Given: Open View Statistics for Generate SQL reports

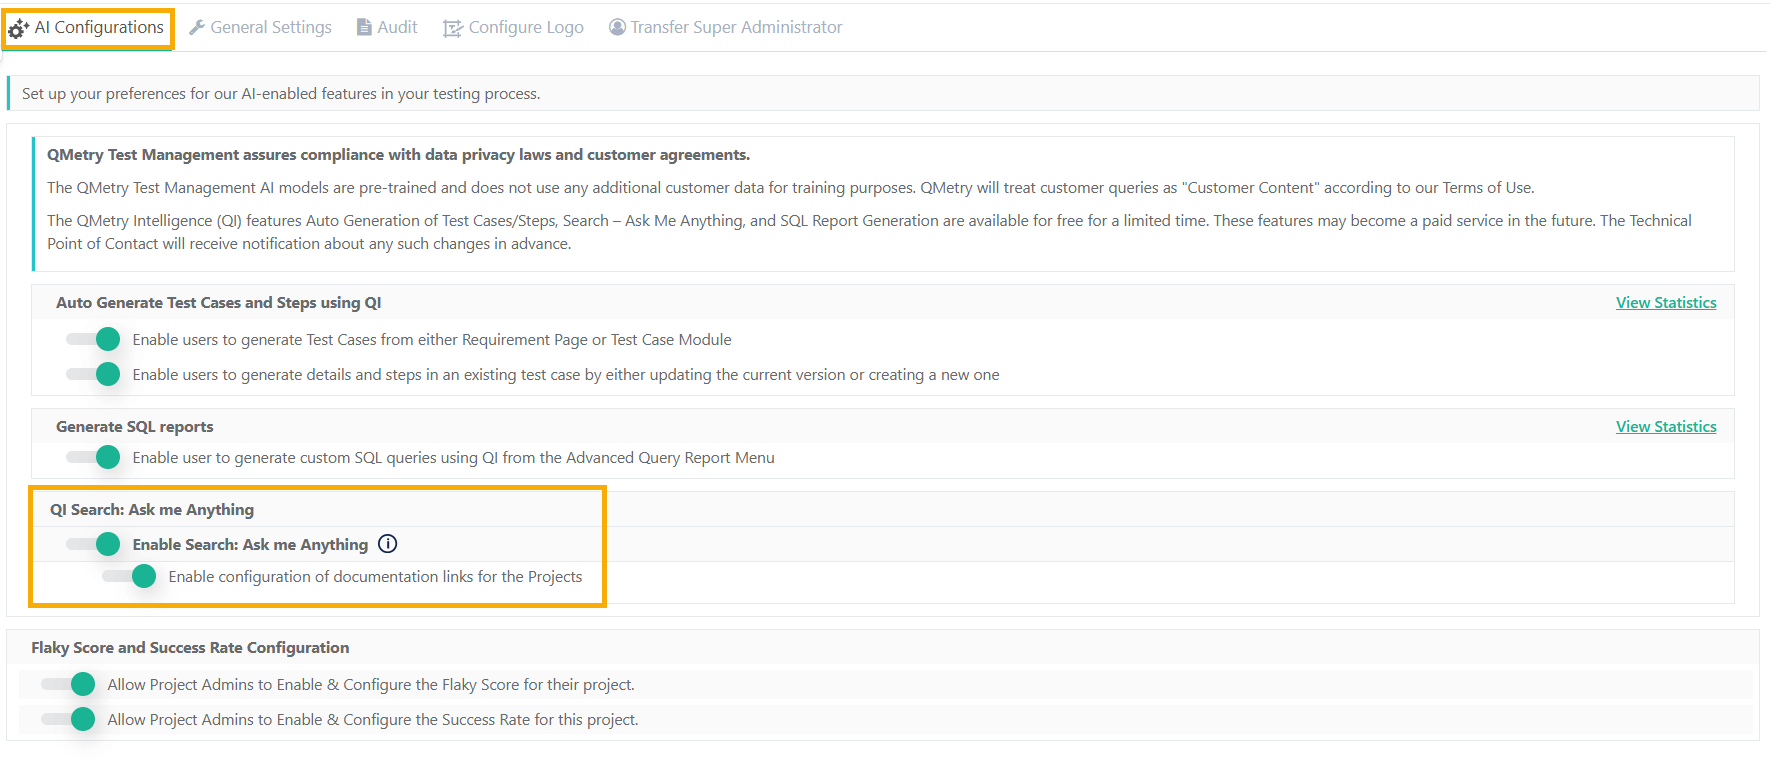Looking at the screenshot, I should click(x=1665, y=427).
